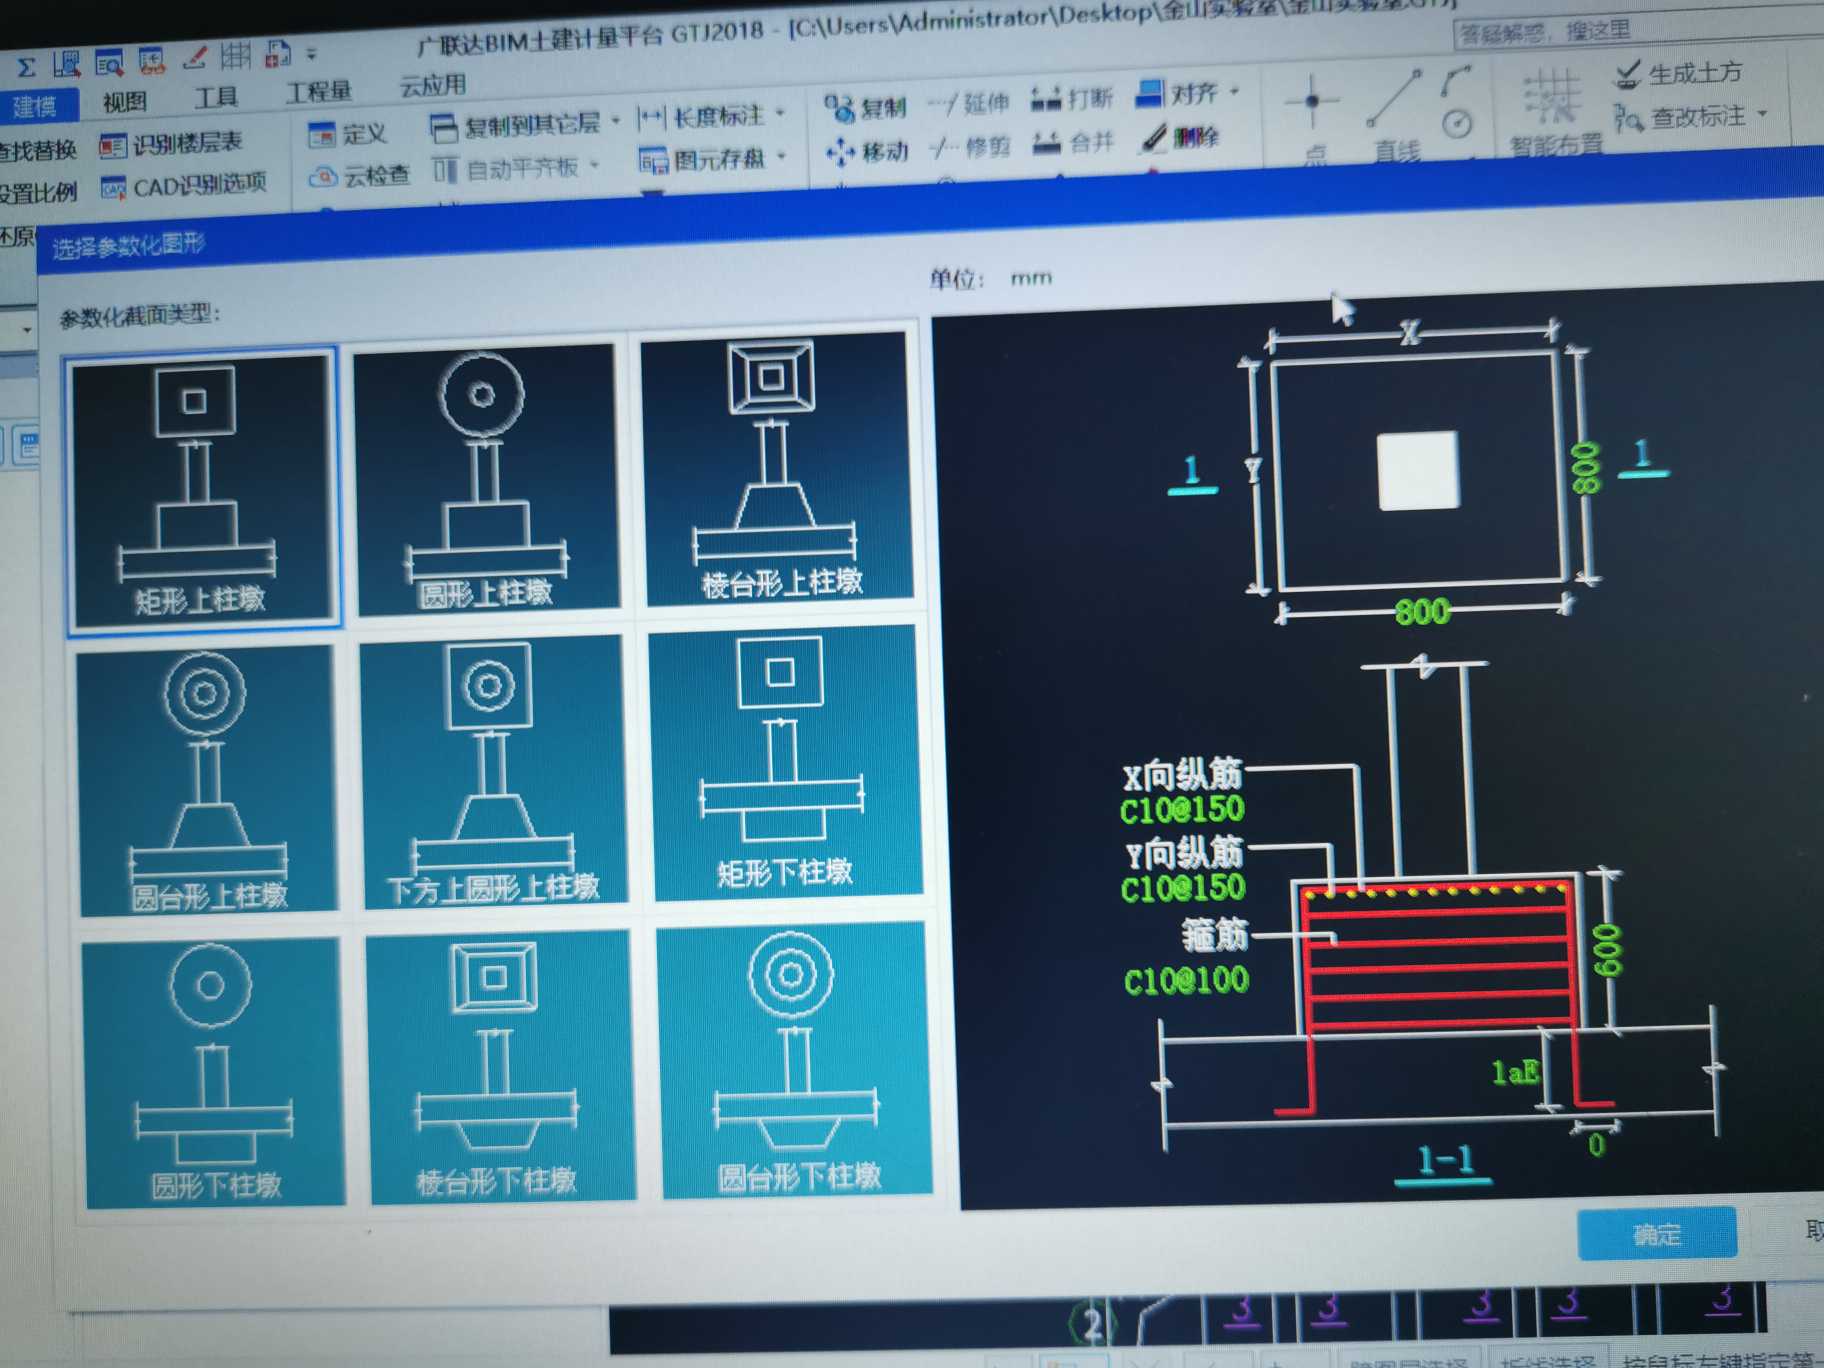Click the 箍筋 value C10@100
Screen dimensions: 1824x1368
coord(1186,980)
